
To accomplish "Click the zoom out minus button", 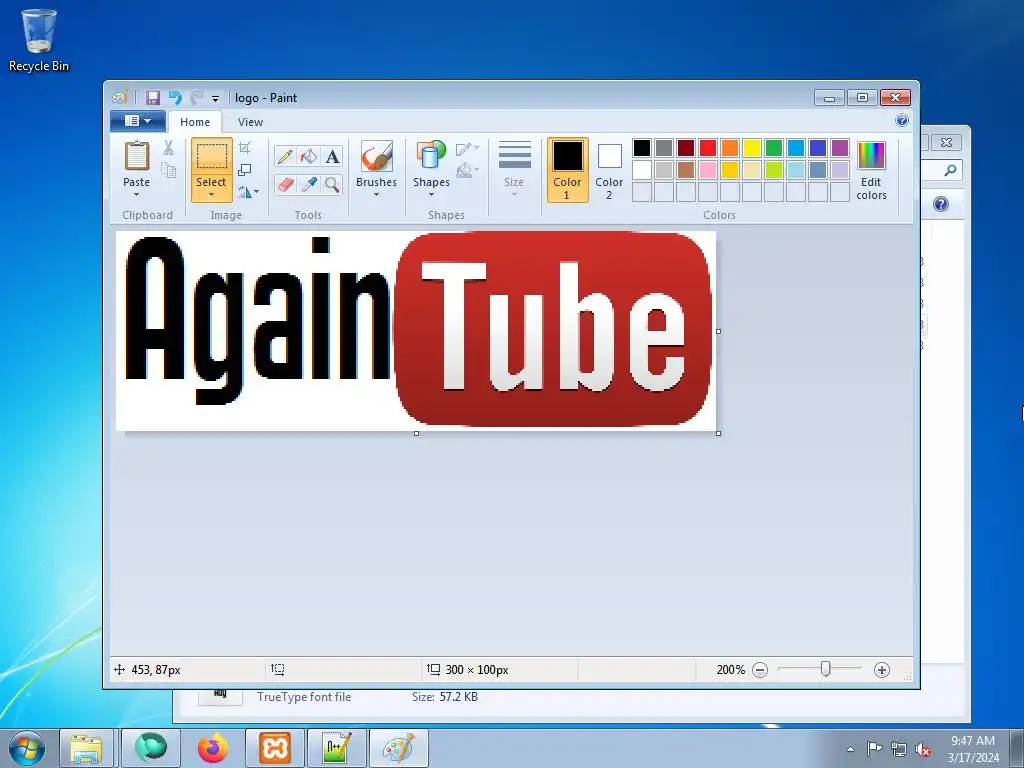I will [760, 669].
